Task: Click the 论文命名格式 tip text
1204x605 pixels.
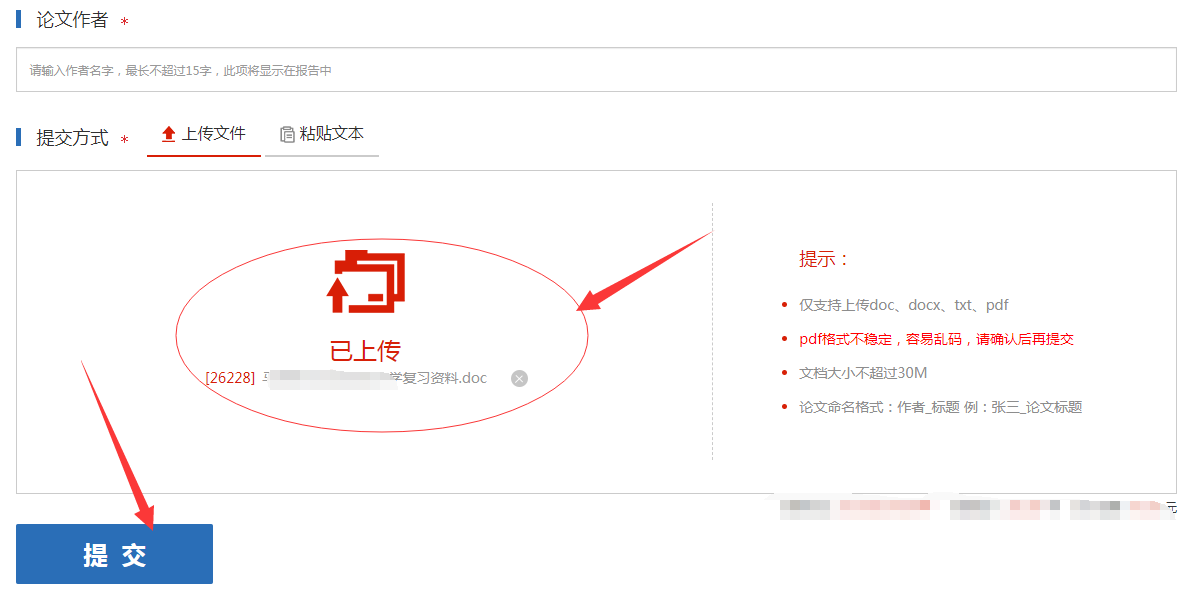Action: (x=940, y=408)
